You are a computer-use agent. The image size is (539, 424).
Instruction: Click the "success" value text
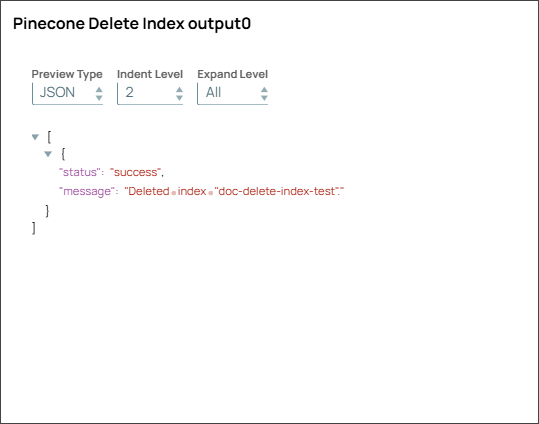tap(135, 172)
